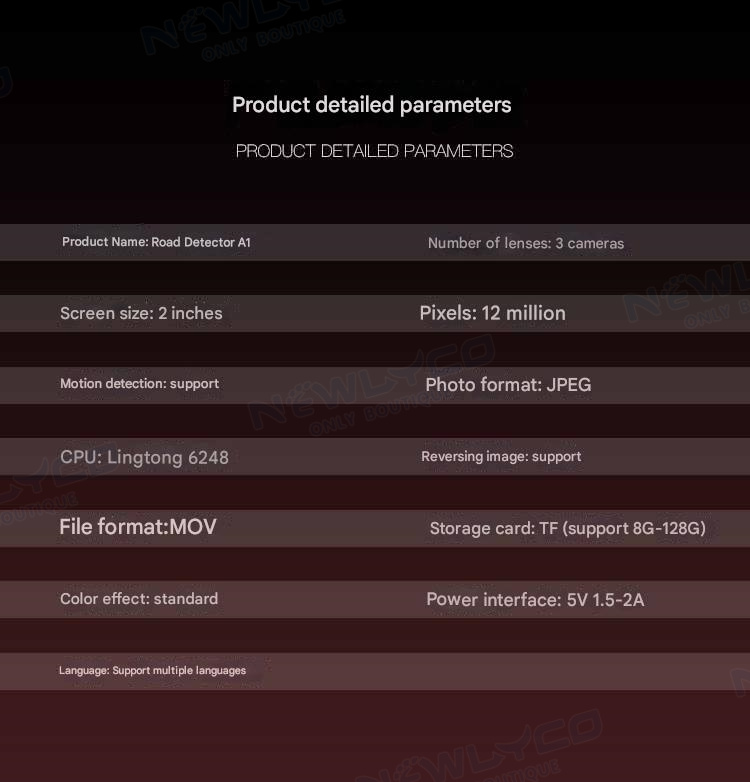Click the "Color effect: standard" row
The image size is (750, 782).
click(x=139, y=599)
